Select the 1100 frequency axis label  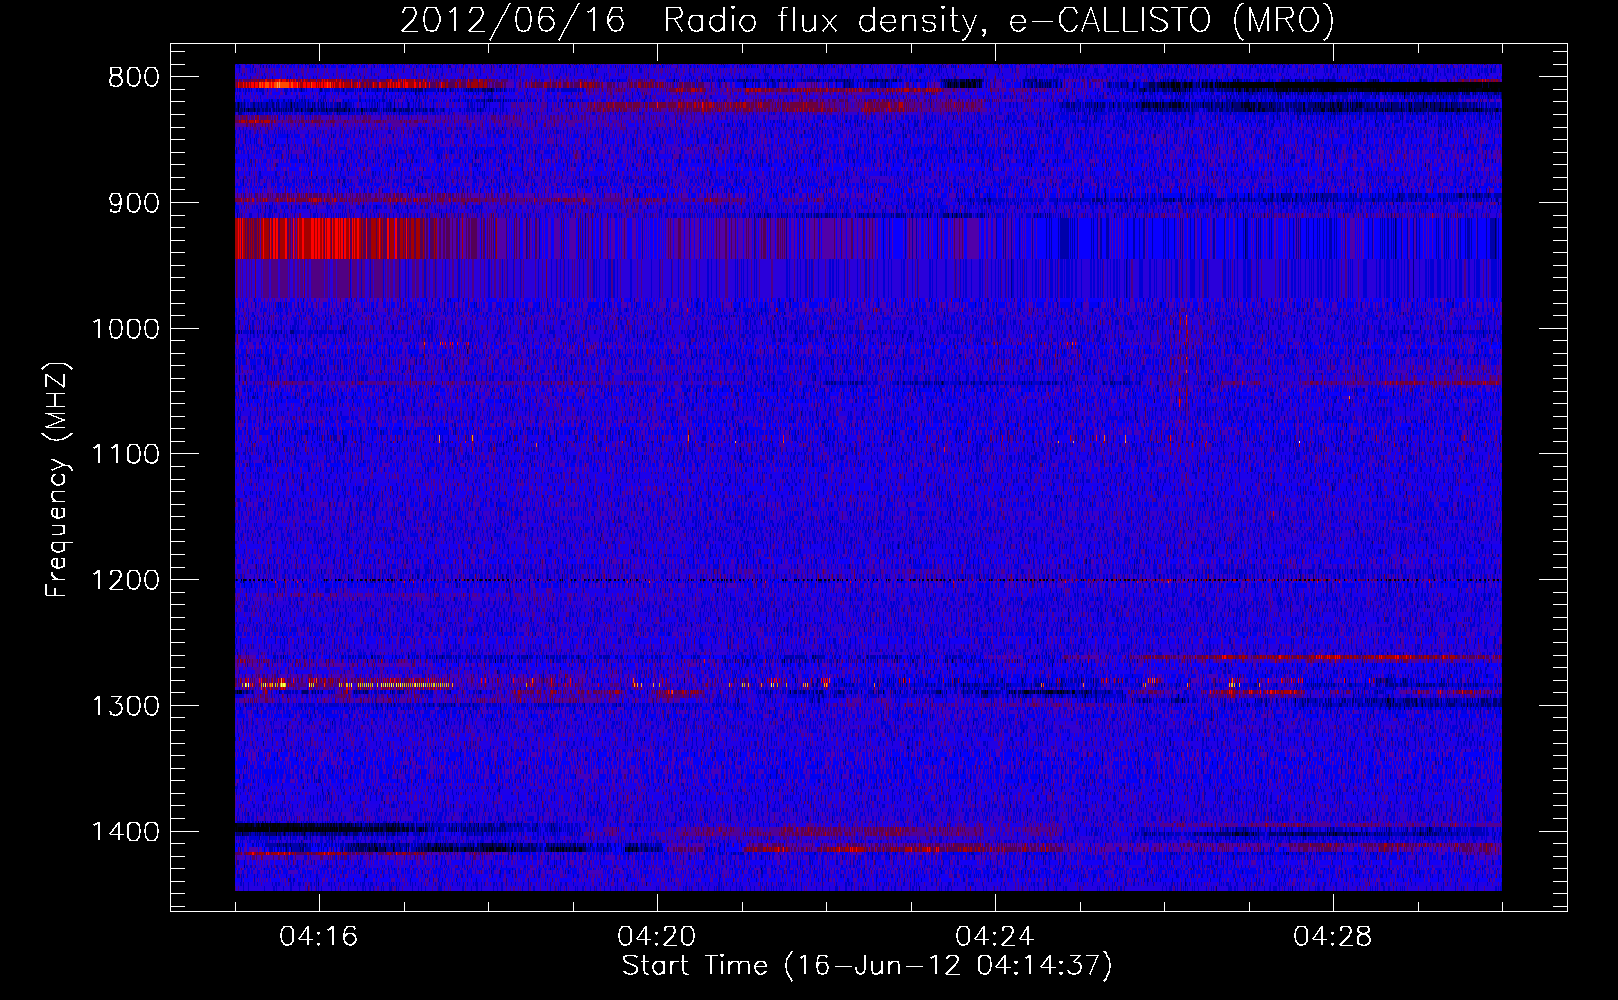tap(125, 455)
